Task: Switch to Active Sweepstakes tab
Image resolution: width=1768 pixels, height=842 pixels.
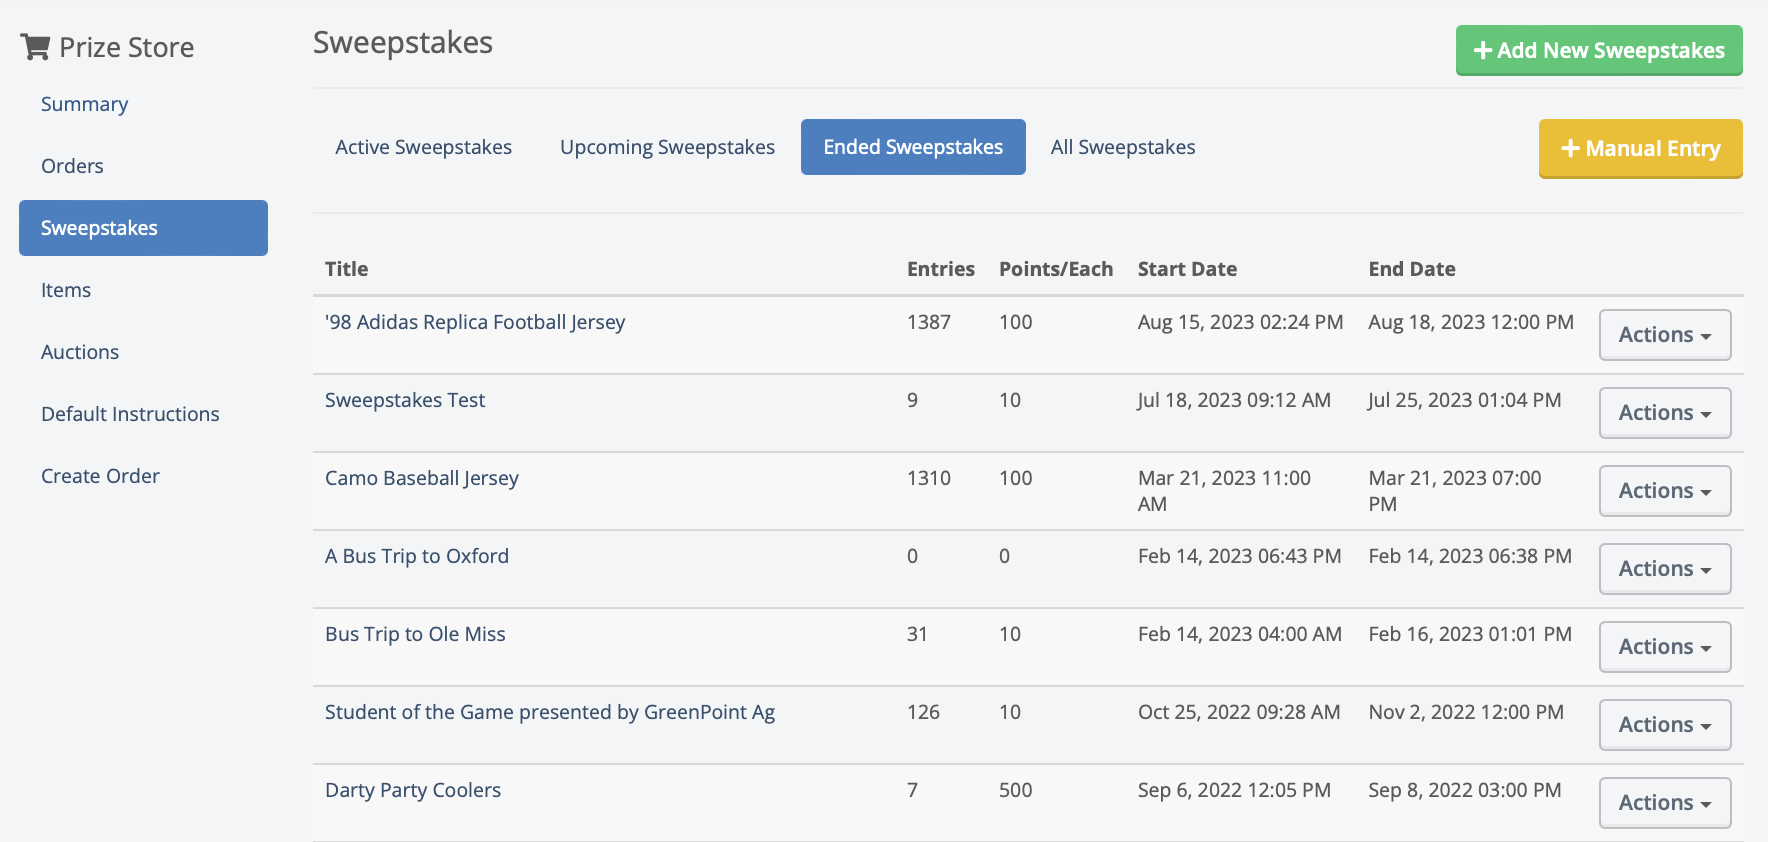Action: tap(423, 147)
